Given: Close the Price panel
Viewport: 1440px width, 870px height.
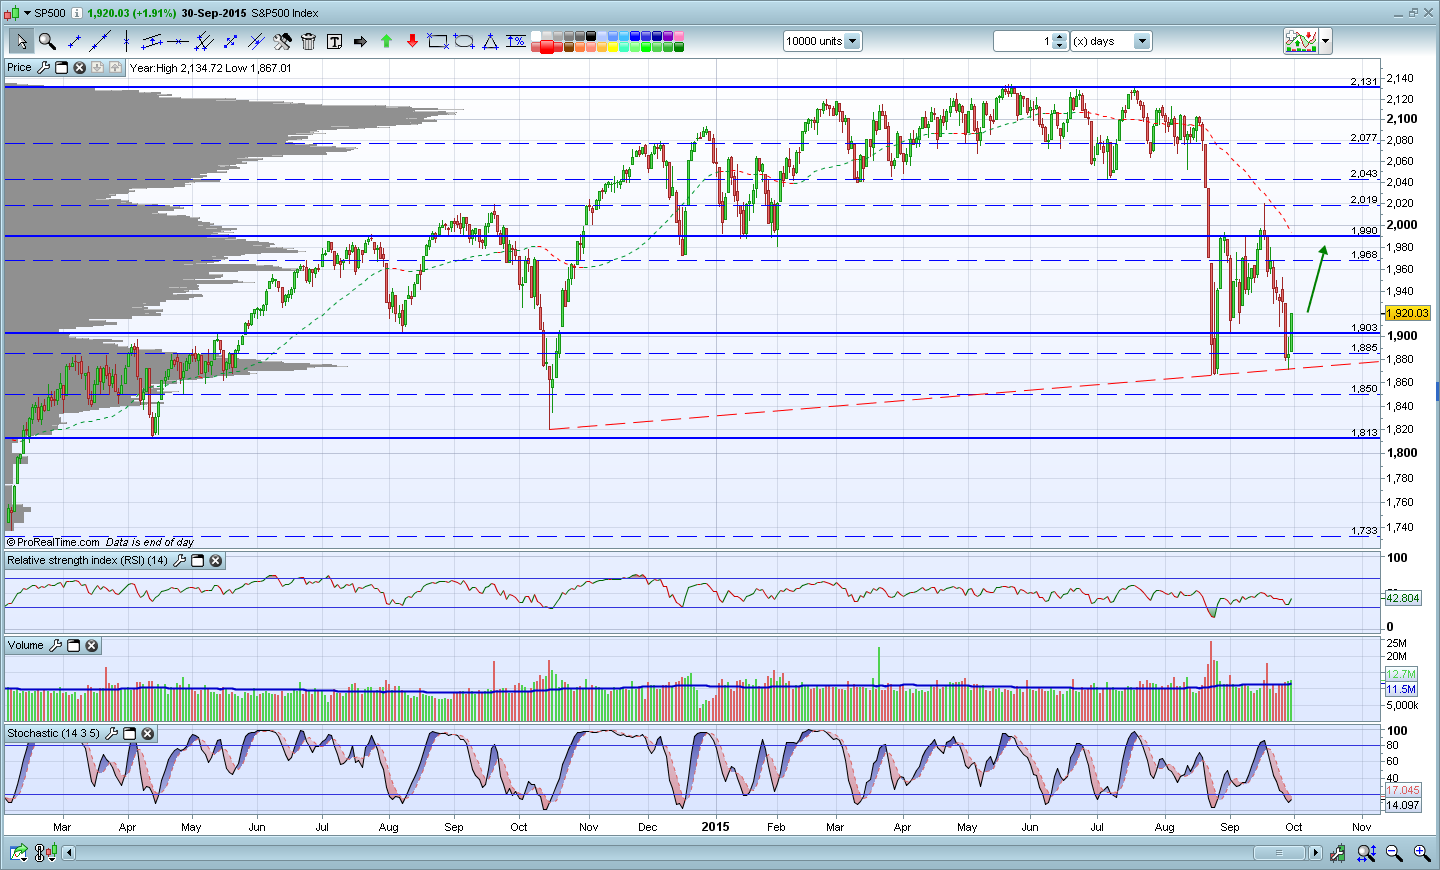Looking at the screenshot, I should click(80, 68).
